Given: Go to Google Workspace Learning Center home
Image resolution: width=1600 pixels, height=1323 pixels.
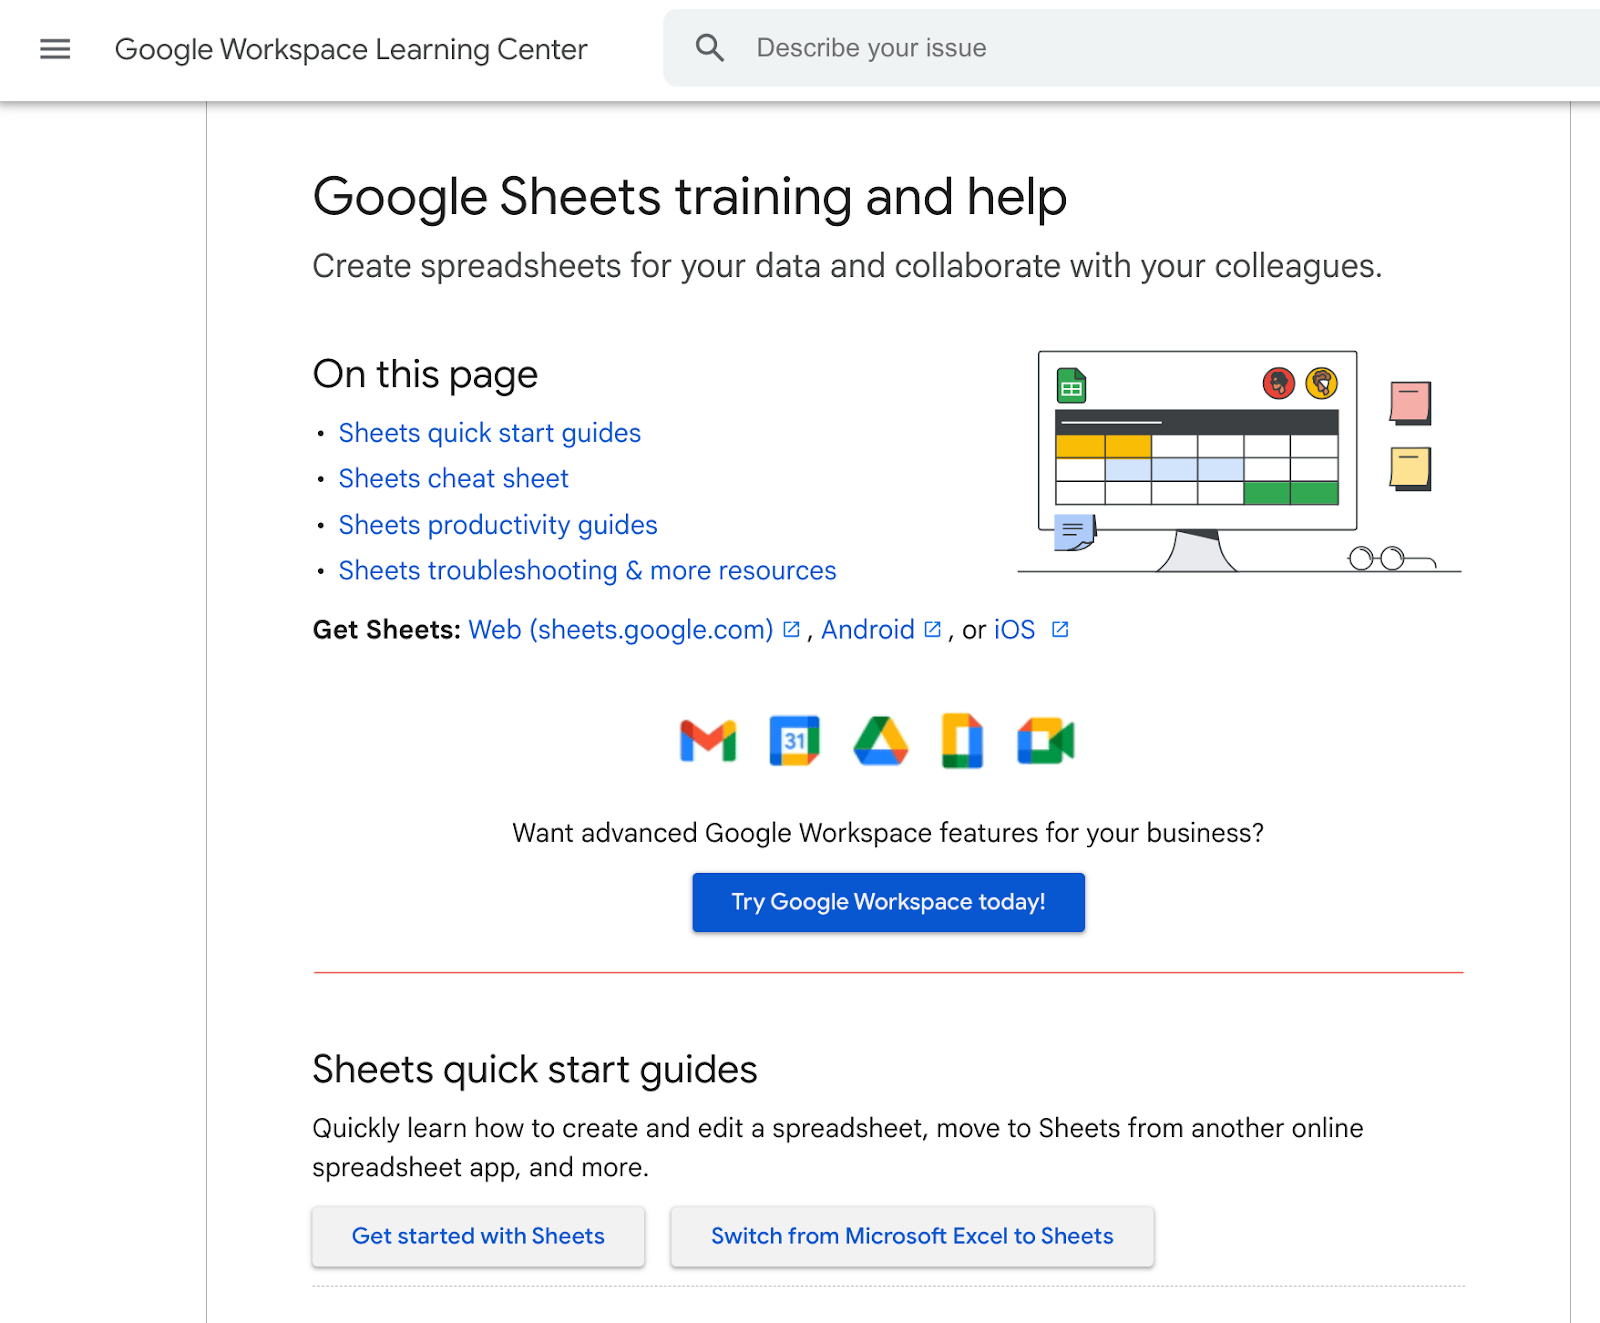Looking at the screenshot, I should click(351, 49).
